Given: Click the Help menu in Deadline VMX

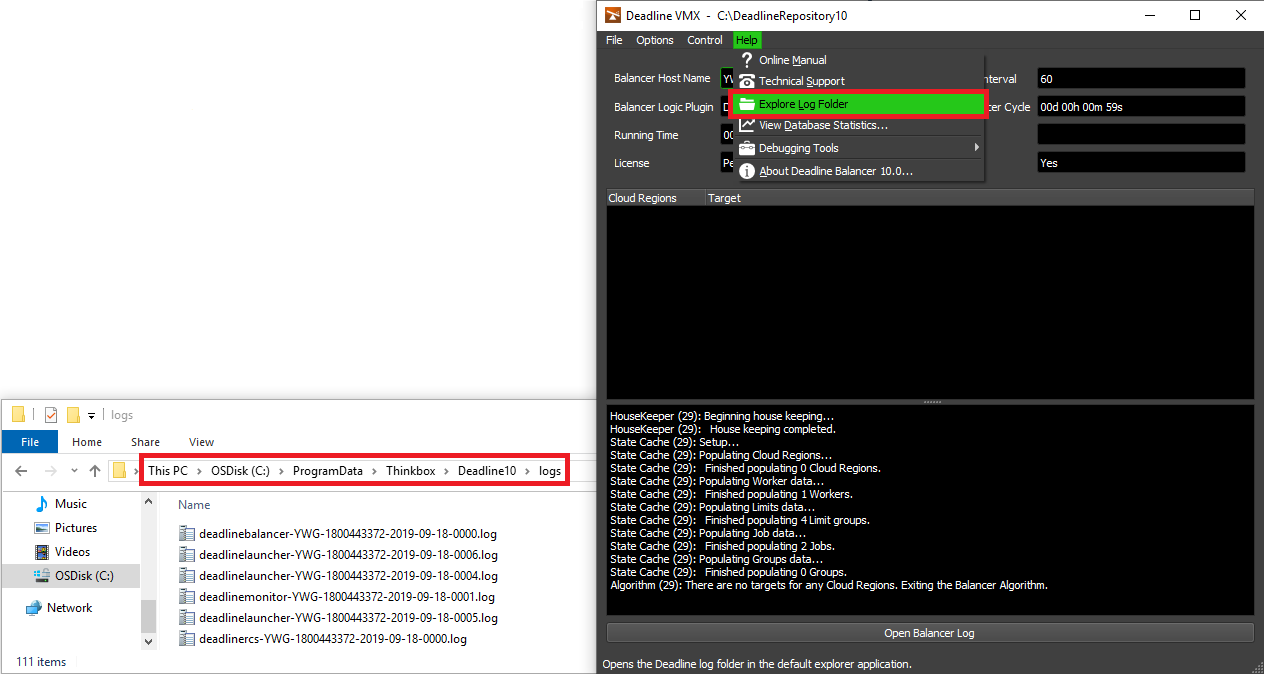Looking at the screenshot, I should 746,40.
